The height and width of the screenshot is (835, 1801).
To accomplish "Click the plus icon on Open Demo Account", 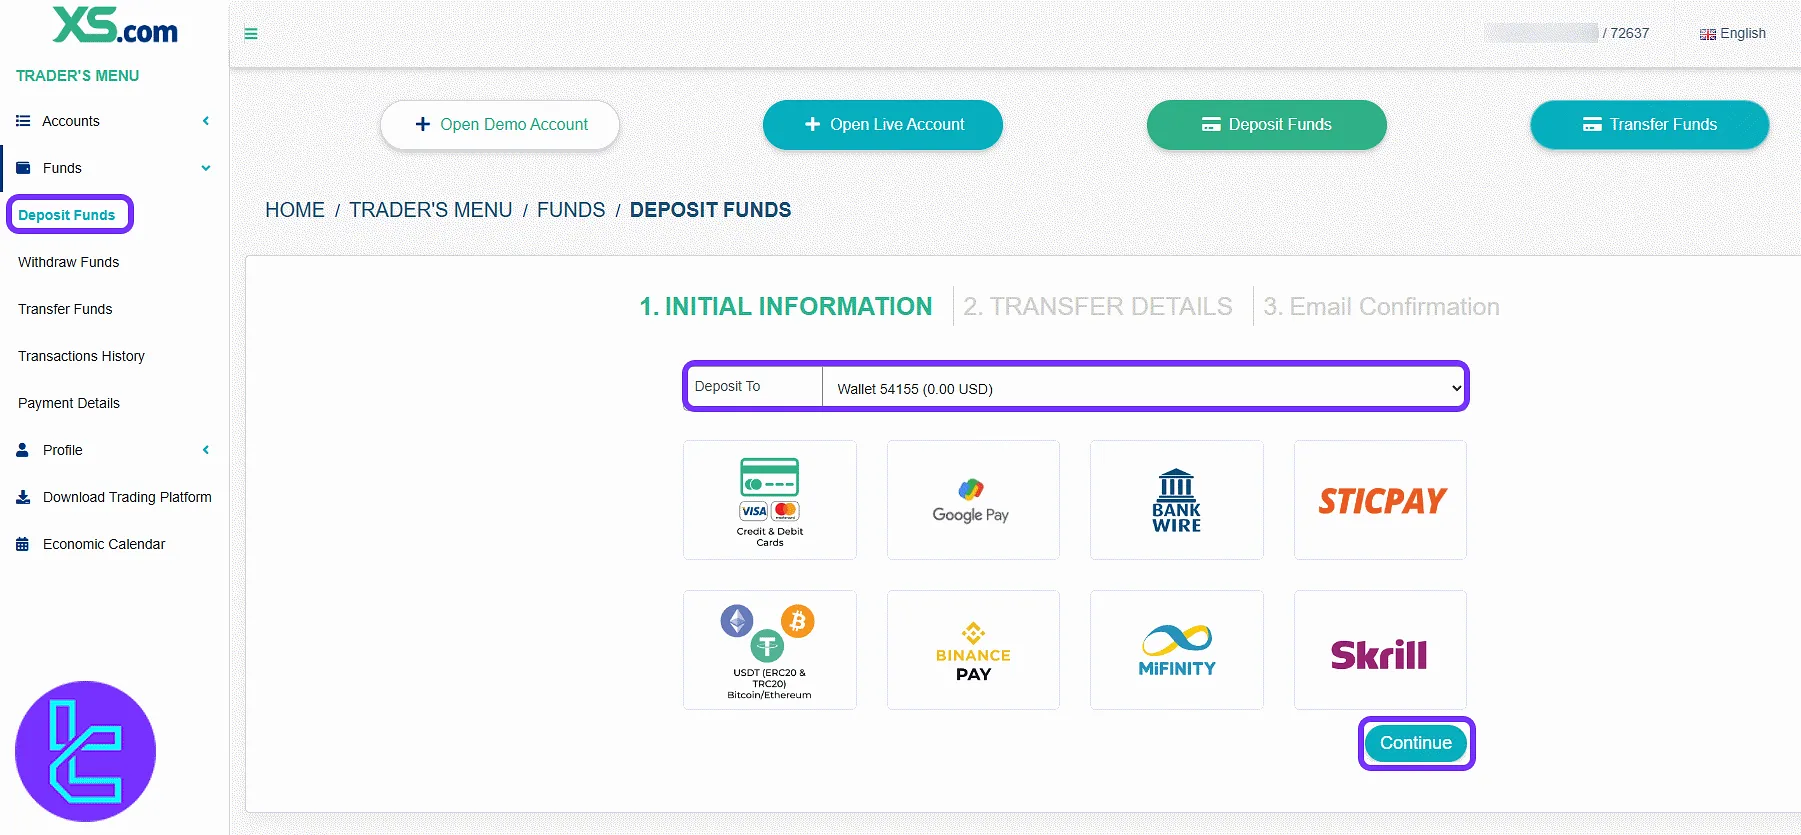I will [423, 124].
